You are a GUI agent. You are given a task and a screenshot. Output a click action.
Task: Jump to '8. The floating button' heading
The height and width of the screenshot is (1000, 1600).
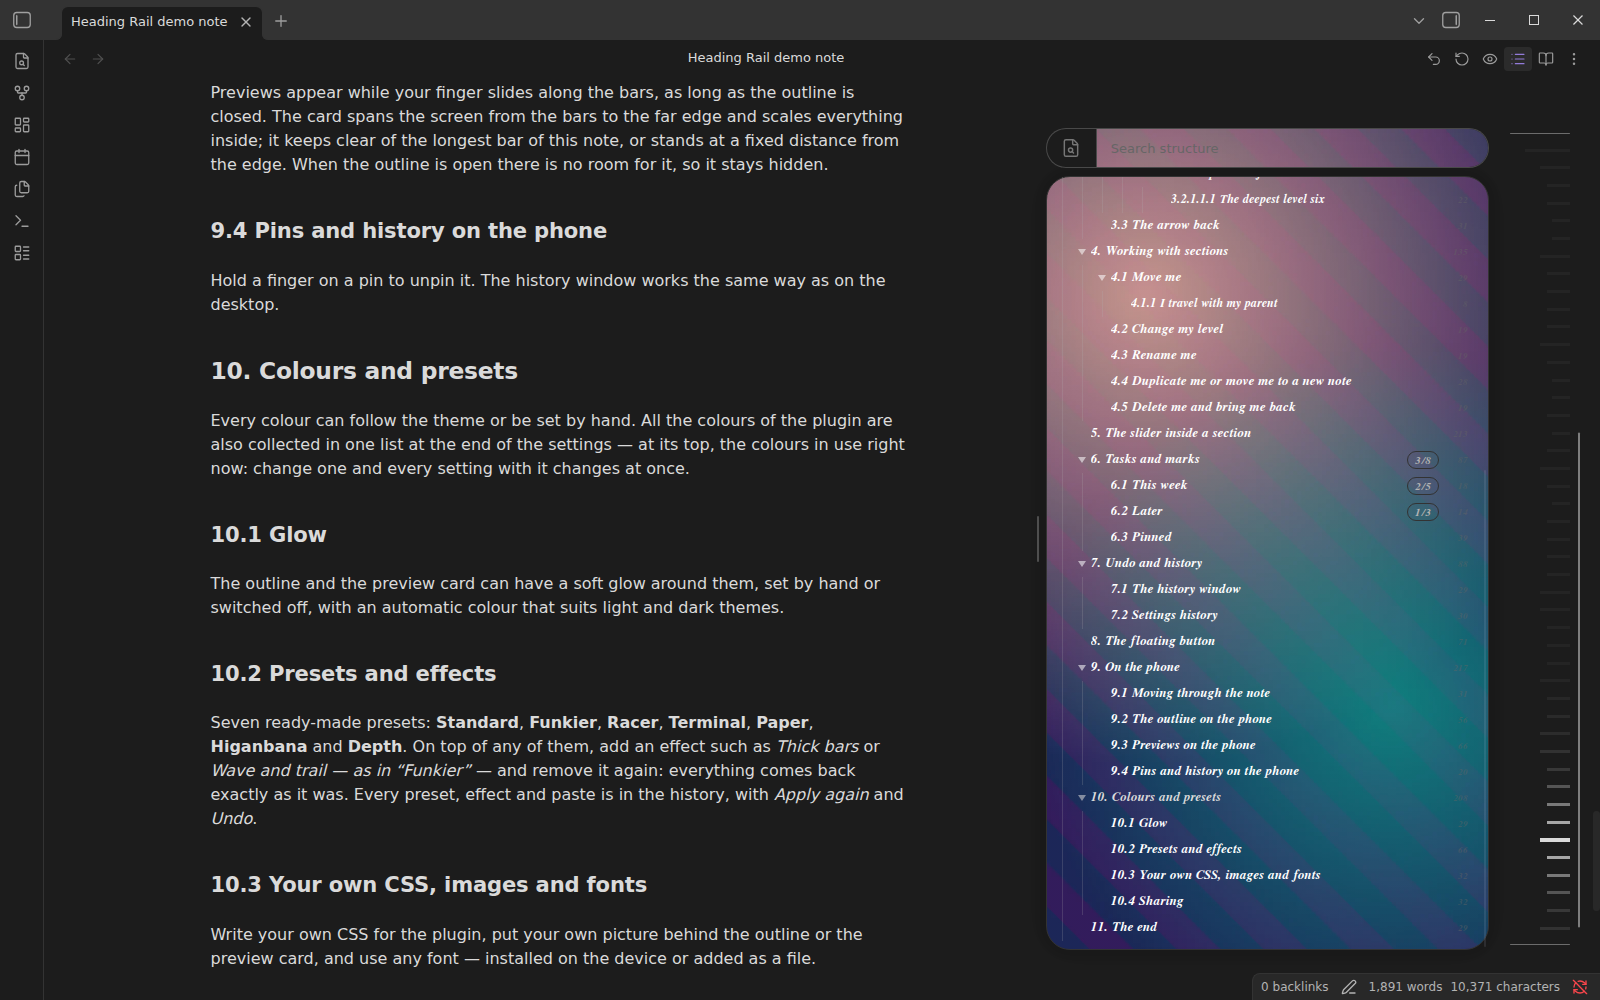pyautogui.click(x=1152, y=641)
